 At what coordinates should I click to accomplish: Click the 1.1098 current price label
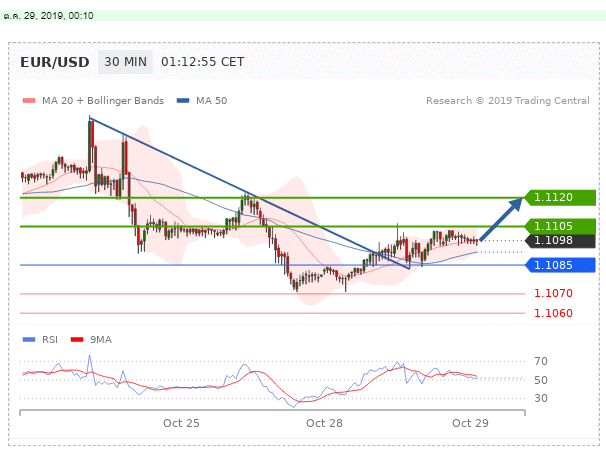point(560,240)
